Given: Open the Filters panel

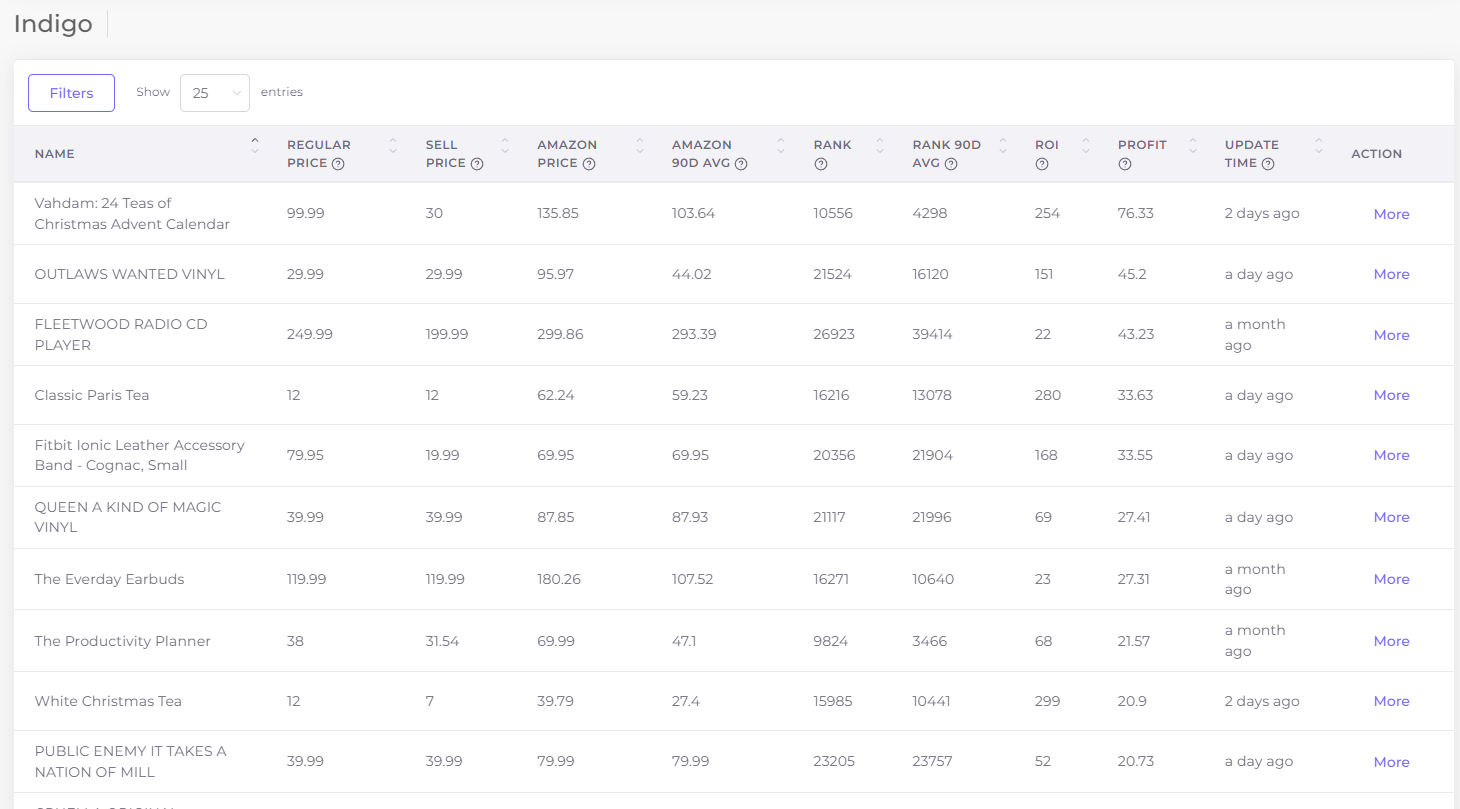Looking at the screenshot, I should [x=71, y=93].
